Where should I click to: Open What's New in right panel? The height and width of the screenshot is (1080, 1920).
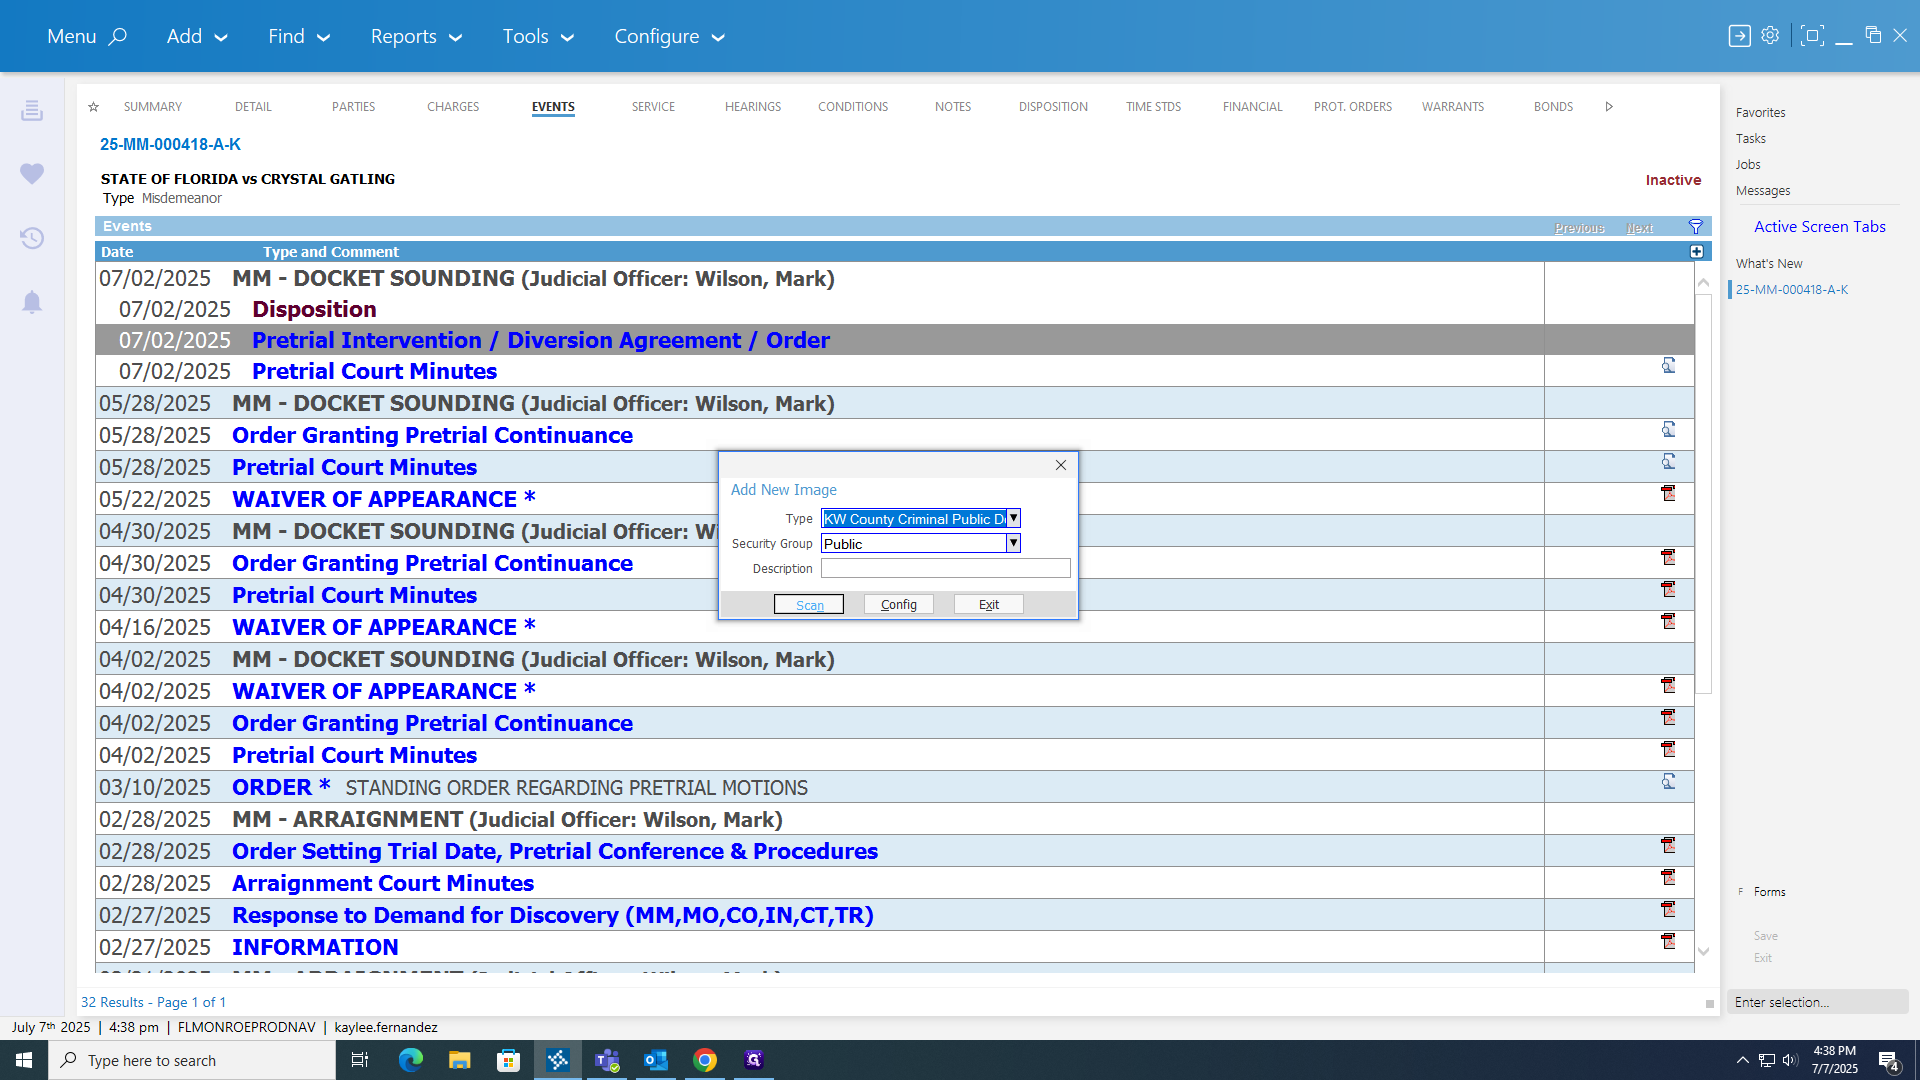tap(1769, 264)
